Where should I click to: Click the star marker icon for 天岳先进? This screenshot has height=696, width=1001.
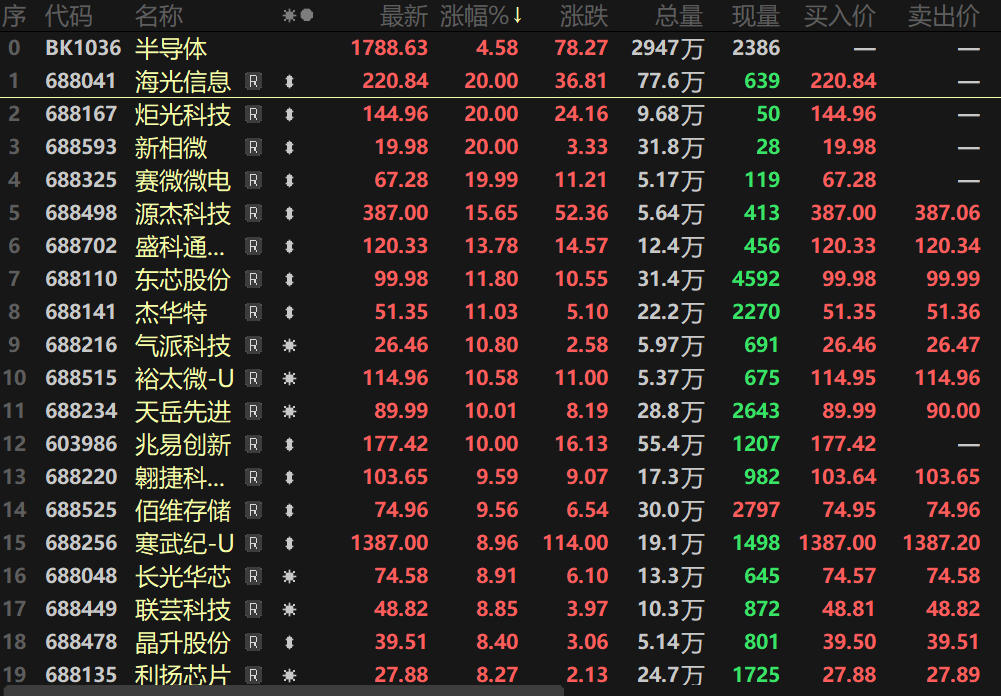tap(289, 411)
